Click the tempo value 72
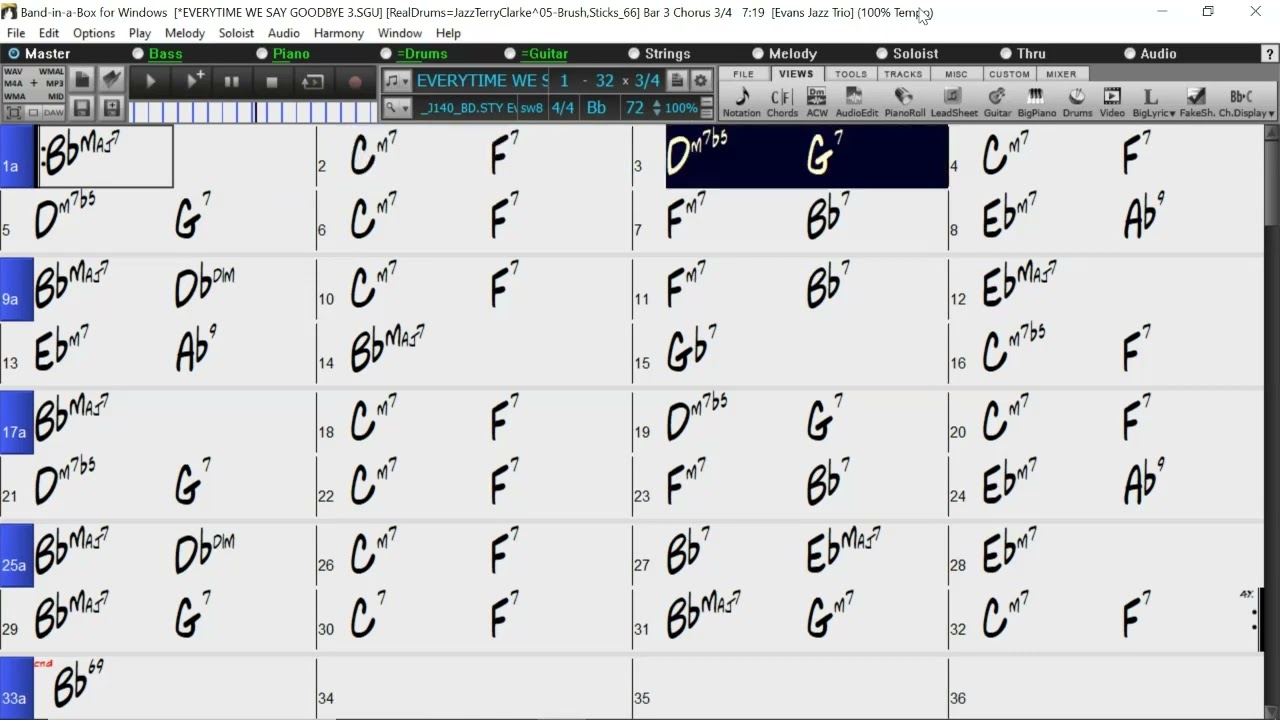 click(x=634, y=108)
